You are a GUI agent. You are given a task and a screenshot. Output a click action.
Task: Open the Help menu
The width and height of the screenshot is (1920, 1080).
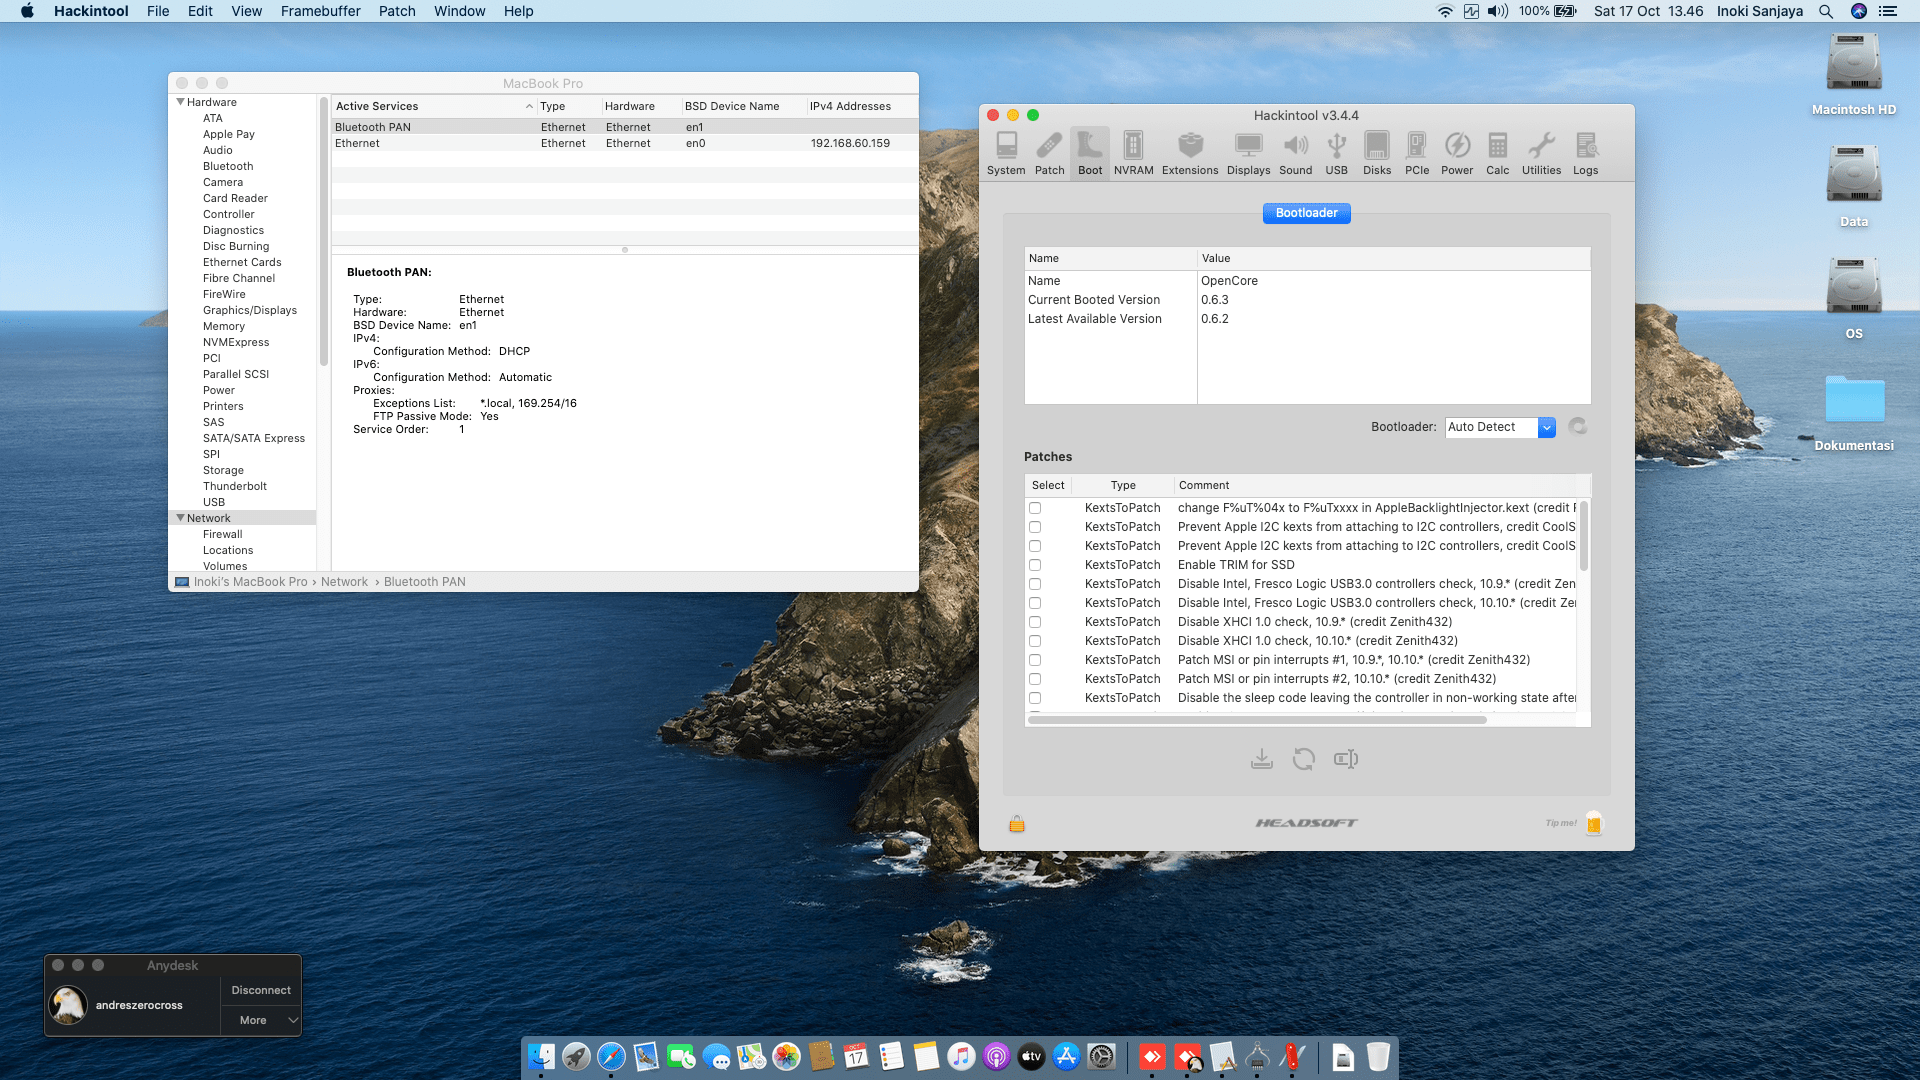tap(518, 11)
